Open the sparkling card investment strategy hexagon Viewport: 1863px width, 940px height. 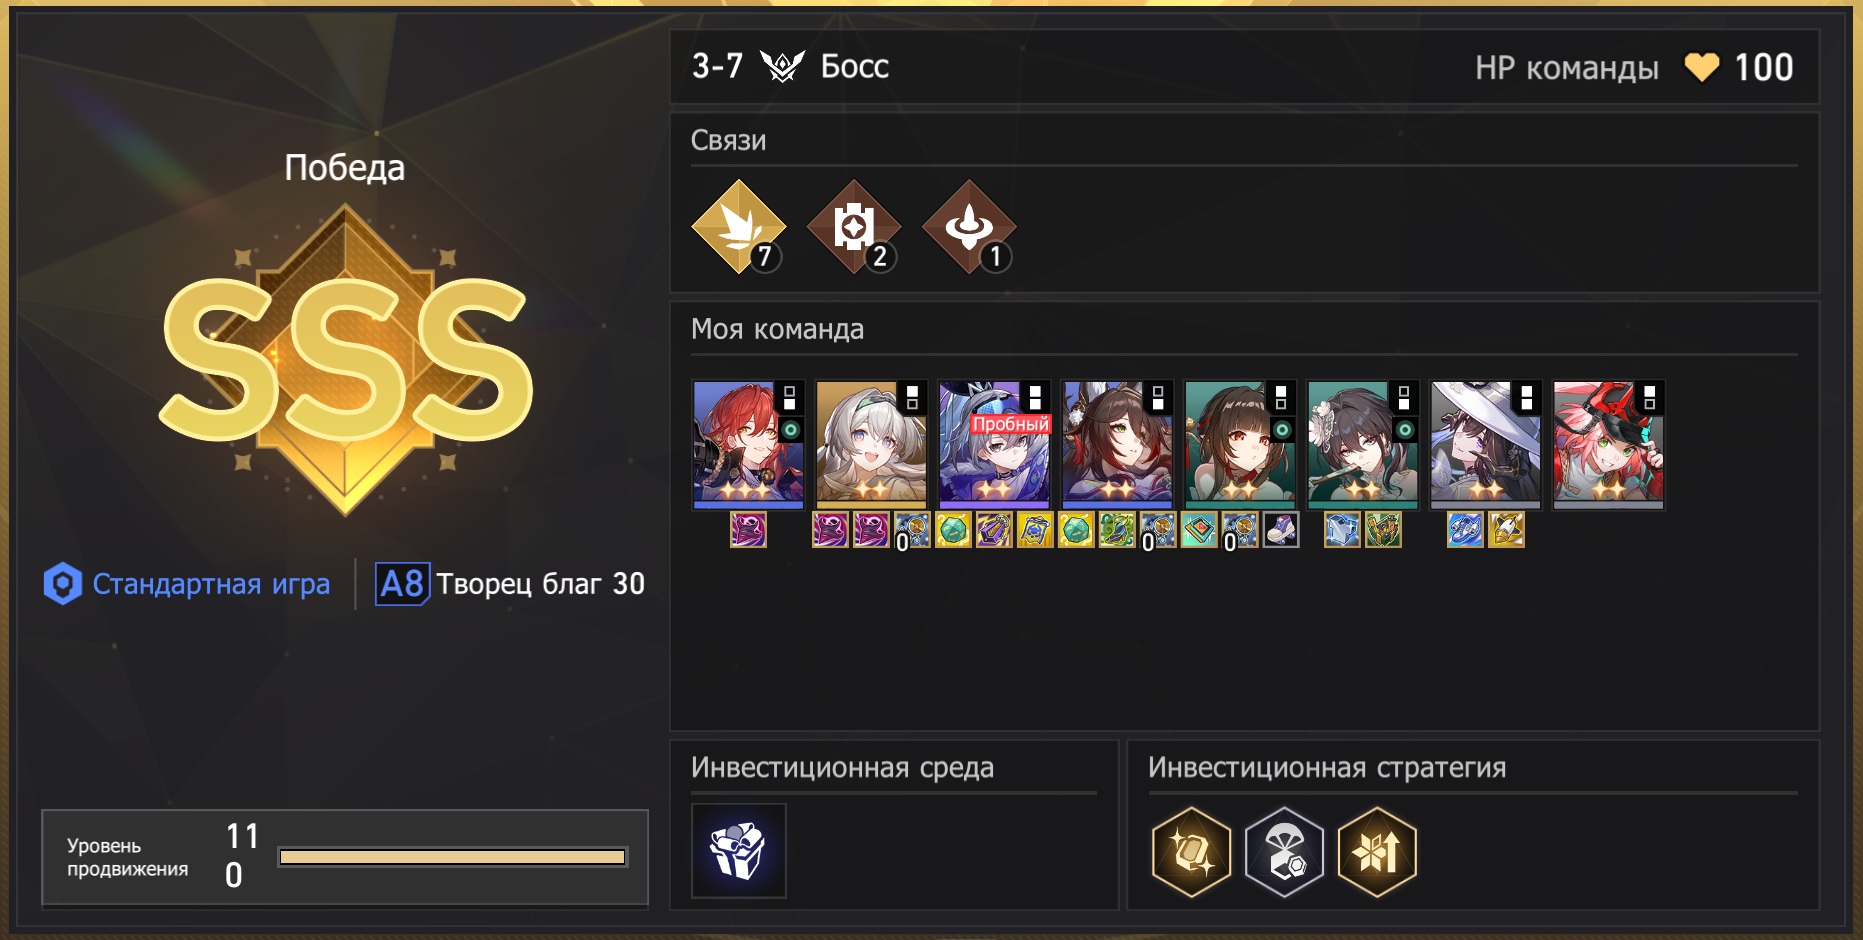pos(1192,852)
